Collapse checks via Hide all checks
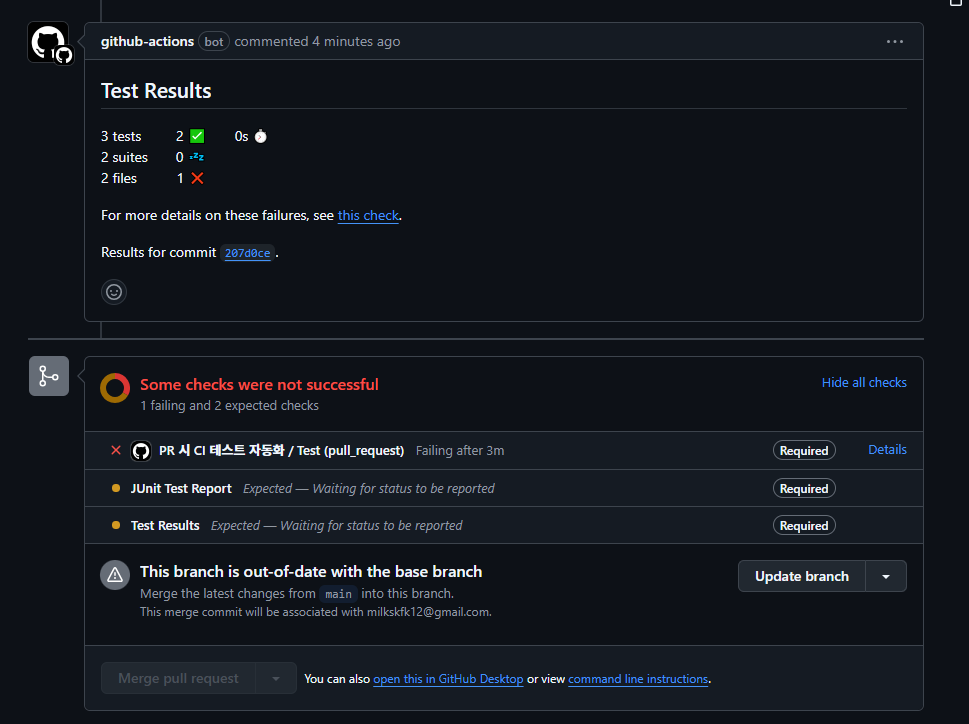969x724 pixels. click(x=864, y=382)
